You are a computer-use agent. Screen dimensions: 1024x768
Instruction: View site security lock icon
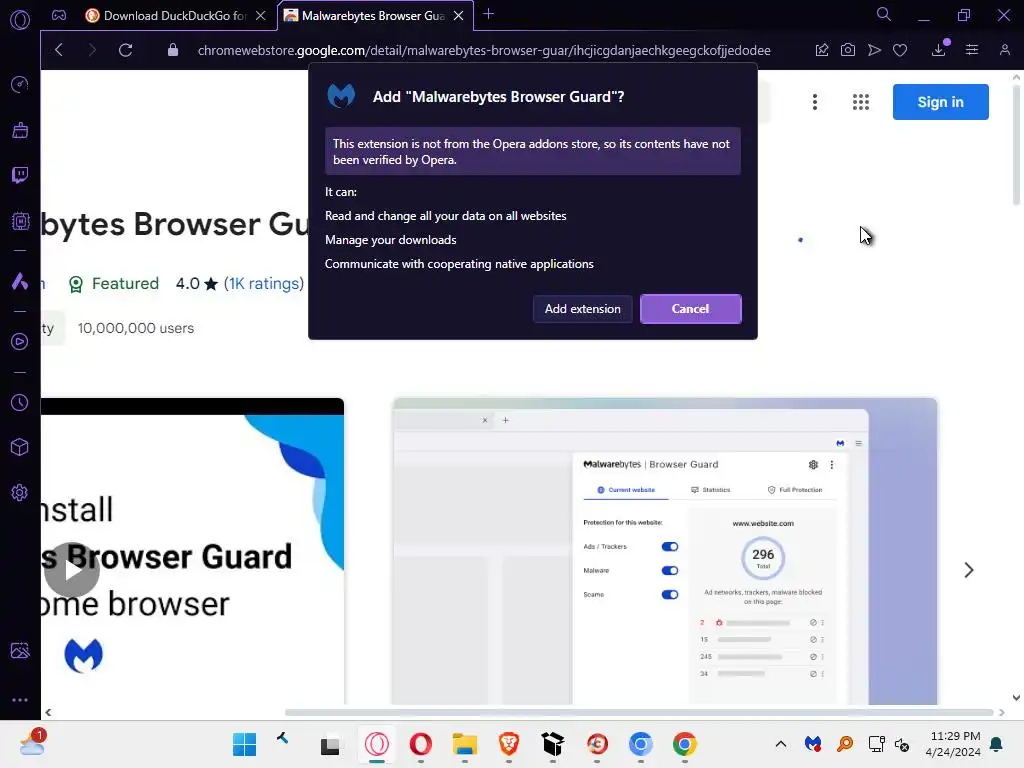pyautogui.click(x=172, y=50)
